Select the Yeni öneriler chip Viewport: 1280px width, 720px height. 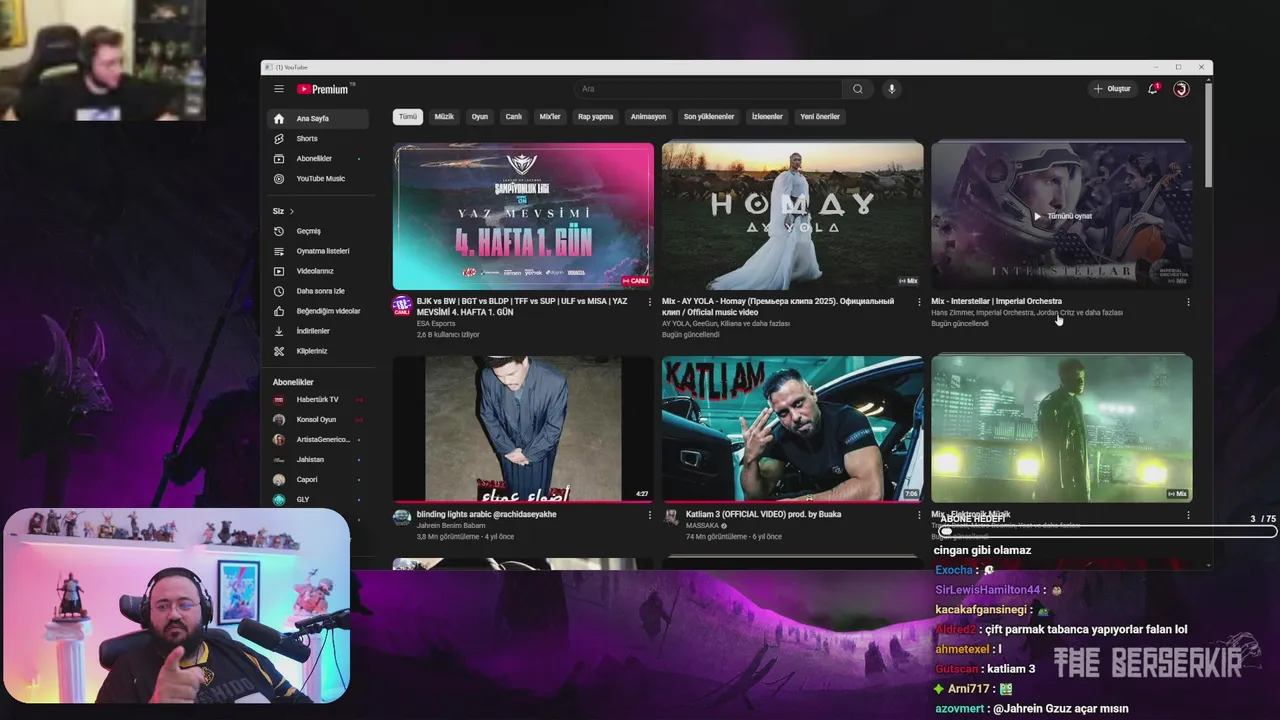tap(820, 116)
